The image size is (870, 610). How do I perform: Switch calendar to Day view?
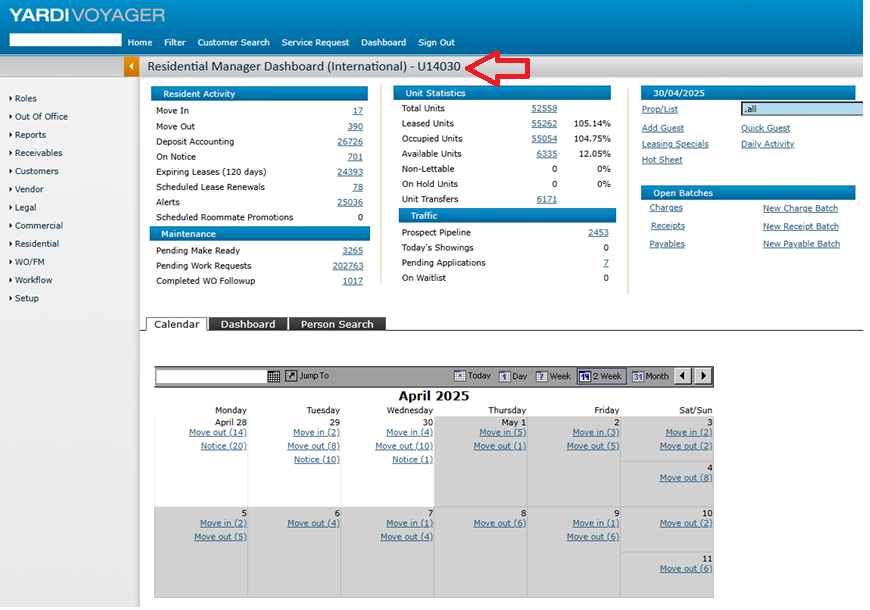tap(513, 376)
